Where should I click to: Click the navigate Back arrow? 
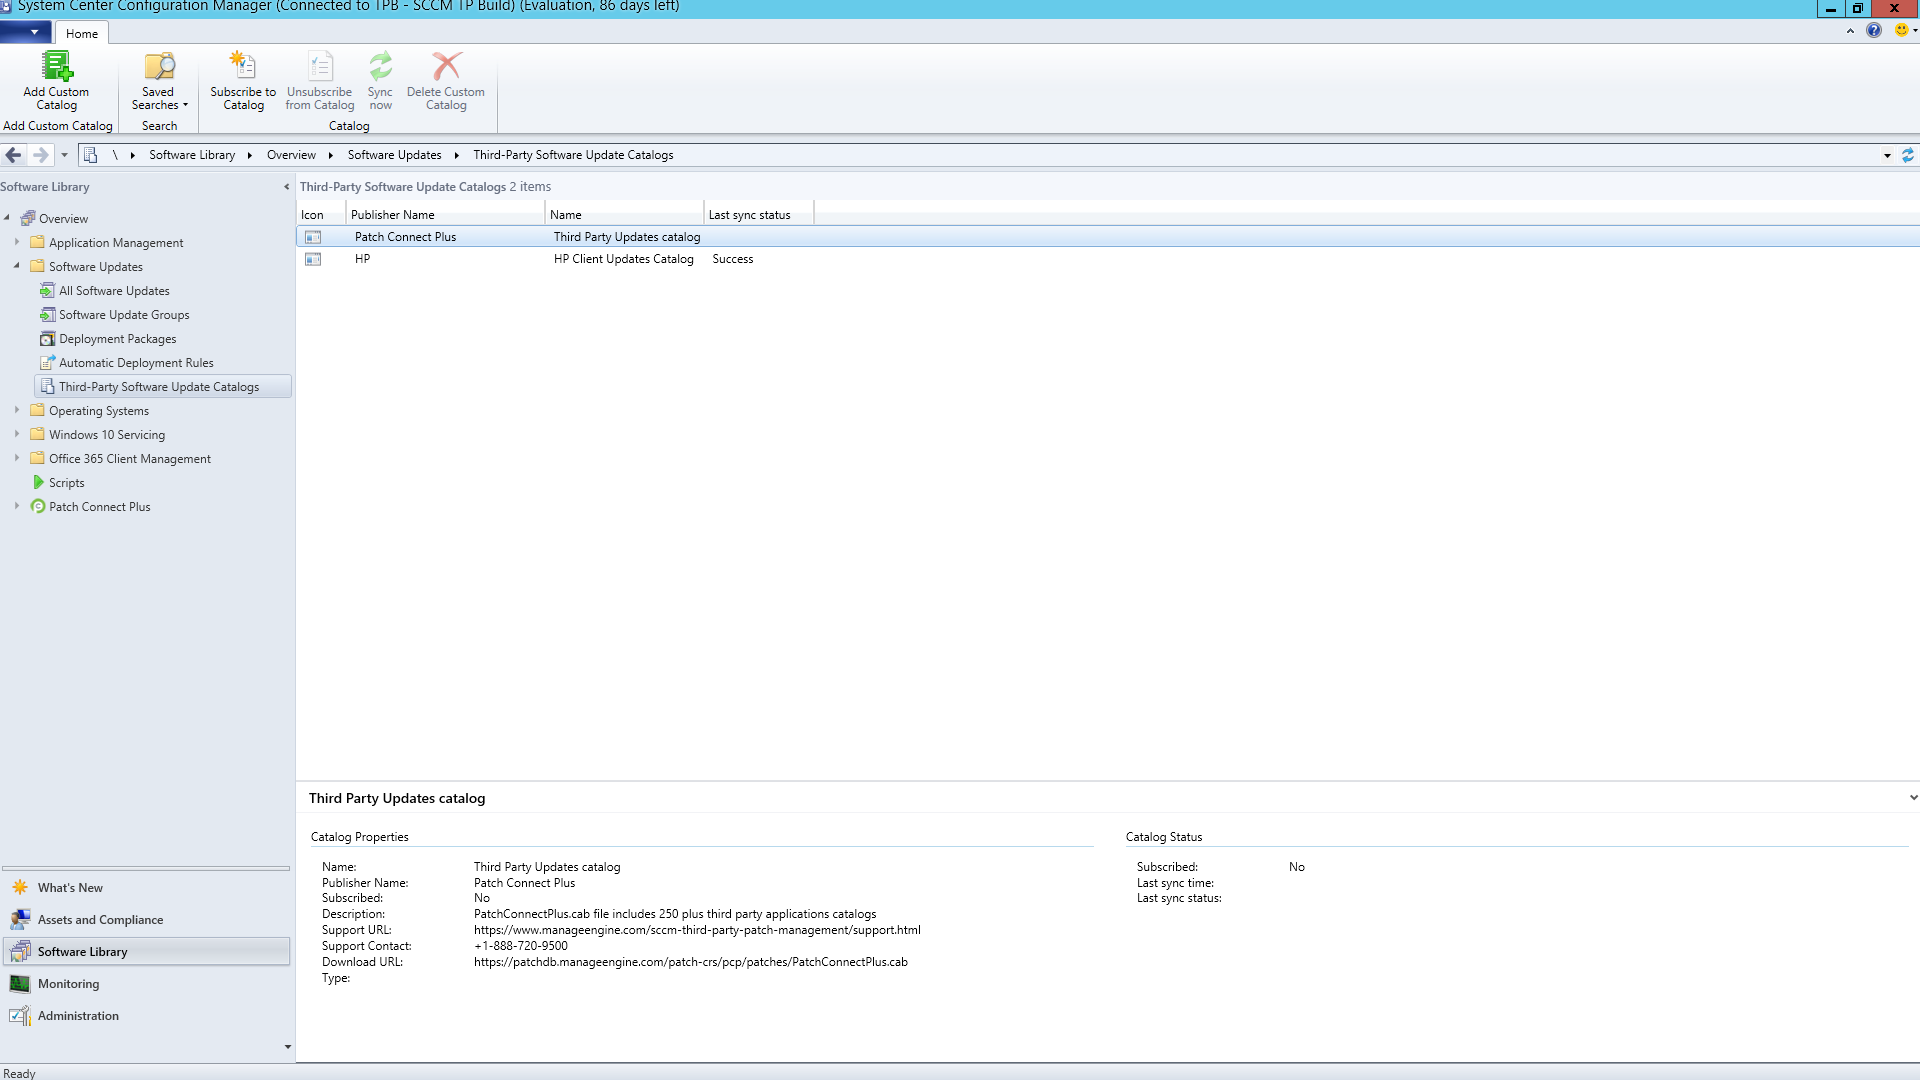point(14,155)
